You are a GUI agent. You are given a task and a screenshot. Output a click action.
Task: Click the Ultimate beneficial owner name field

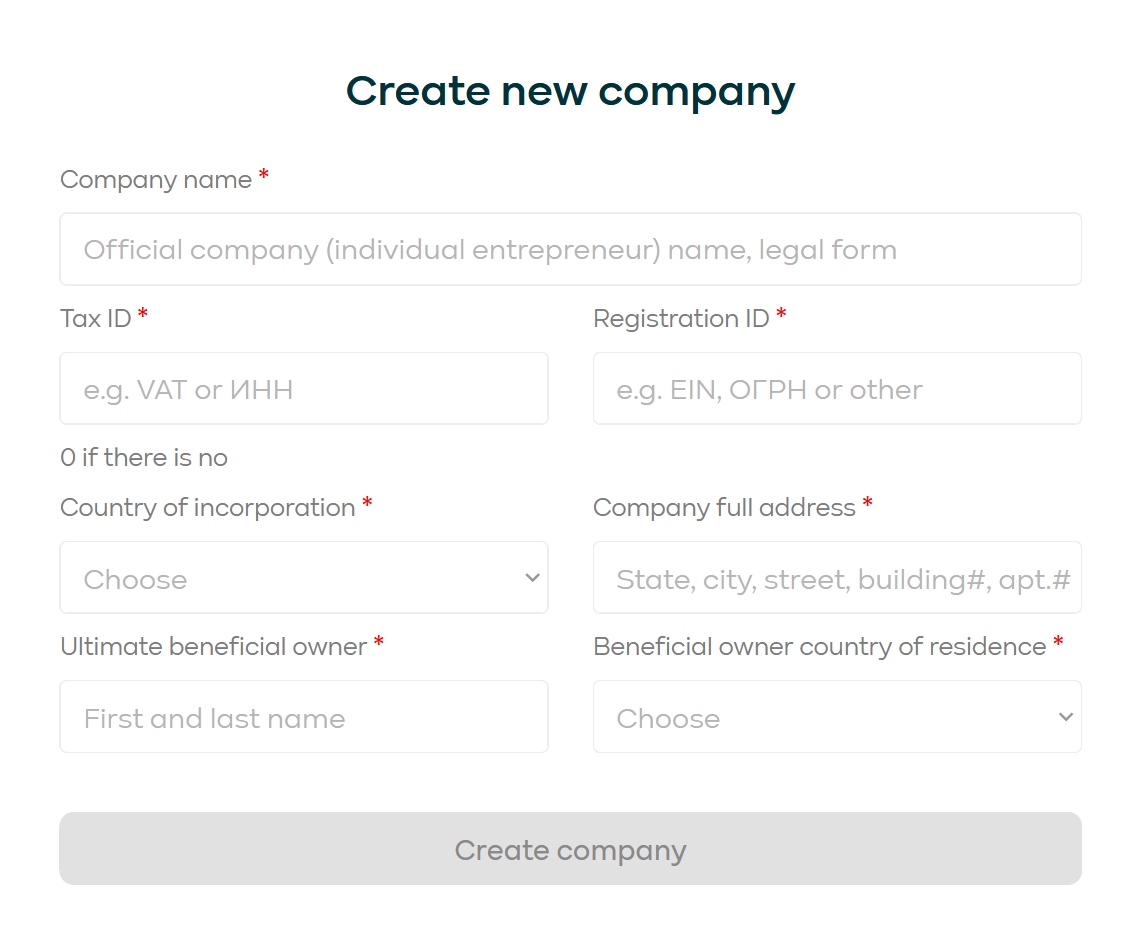pyautogui.click(x=304, y=716)
